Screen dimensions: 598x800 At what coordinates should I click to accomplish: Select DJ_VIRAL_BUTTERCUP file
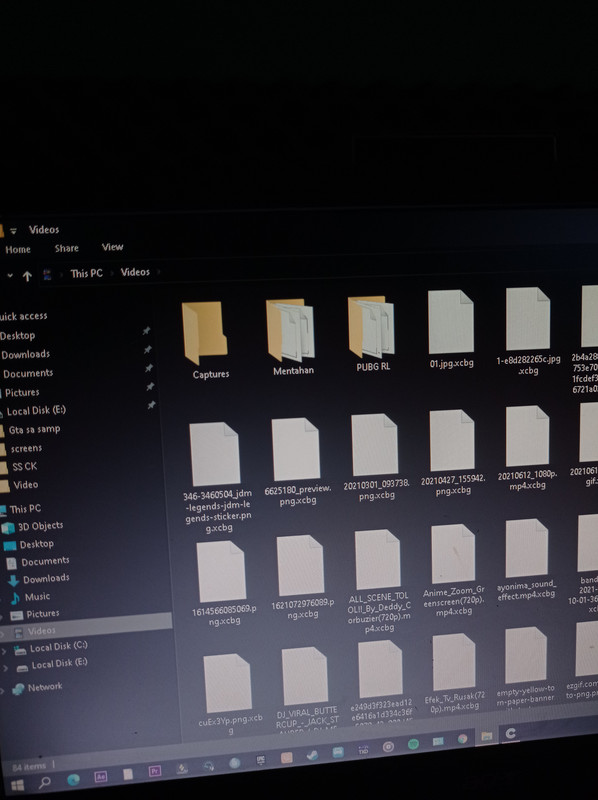click(x=306, y=688)
